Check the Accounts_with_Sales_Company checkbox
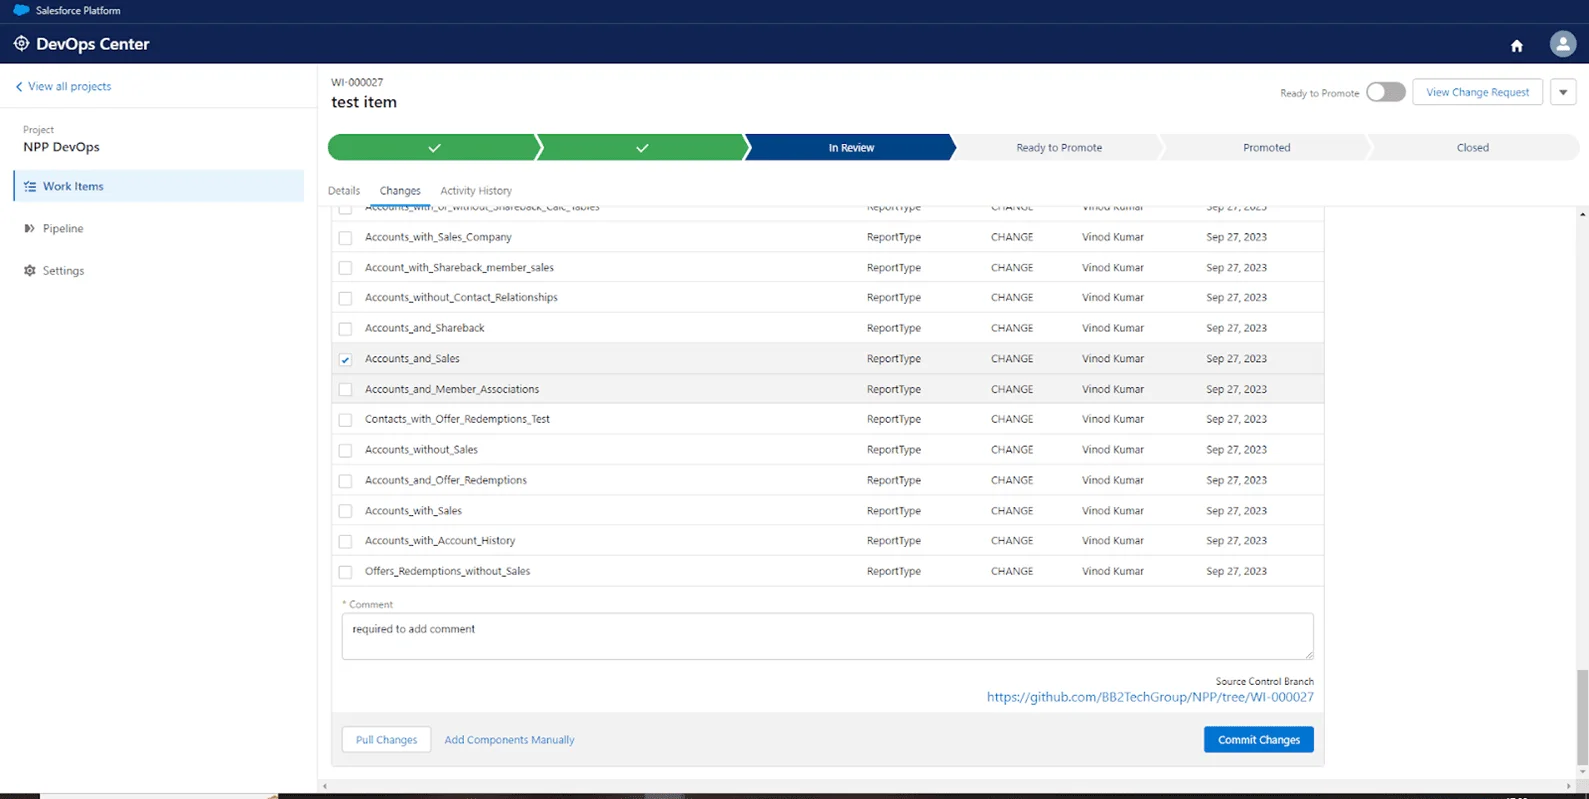1589x799 pixels. [x=345, y=238]
